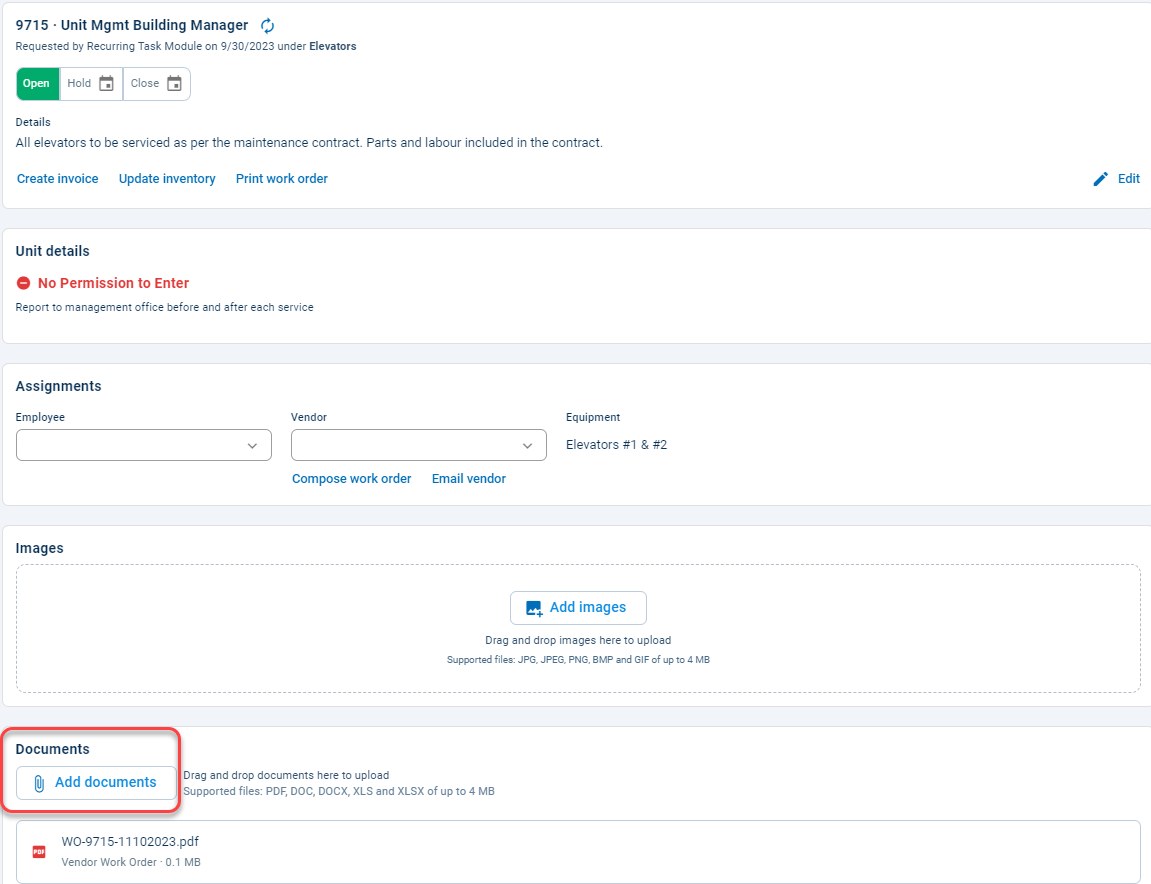The height and width of the screenshot is (884, 1151).
Task: Click the Create invoice link
Action: point(57,179)
